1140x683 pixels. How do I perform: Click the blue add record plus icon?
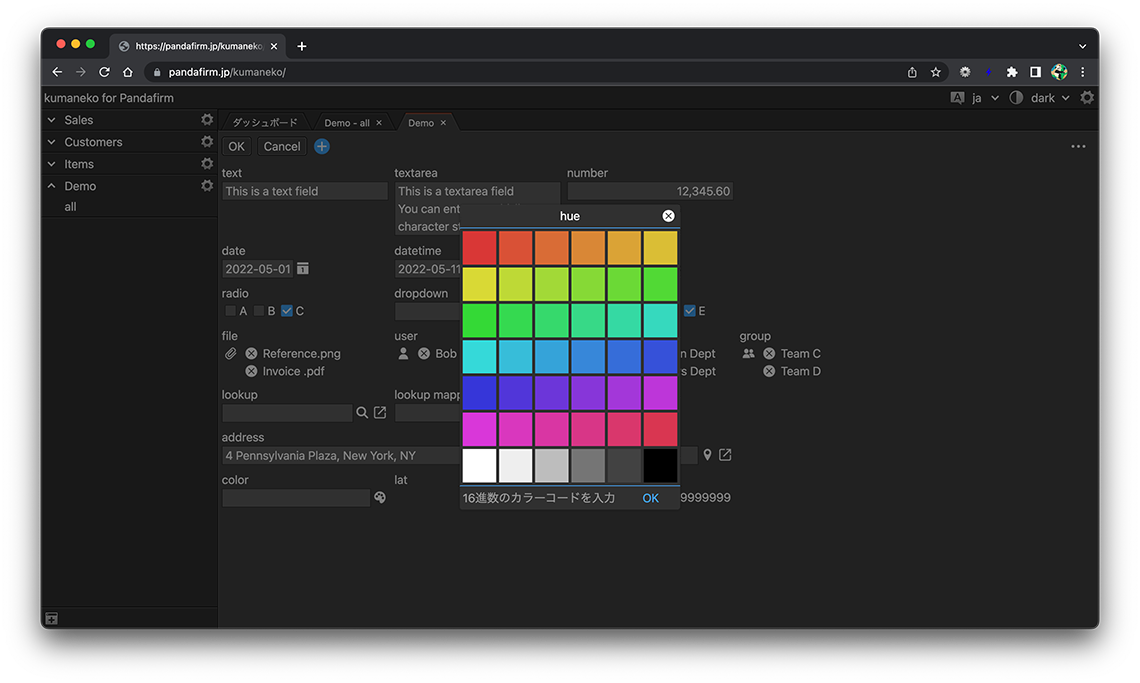(322, 147)
